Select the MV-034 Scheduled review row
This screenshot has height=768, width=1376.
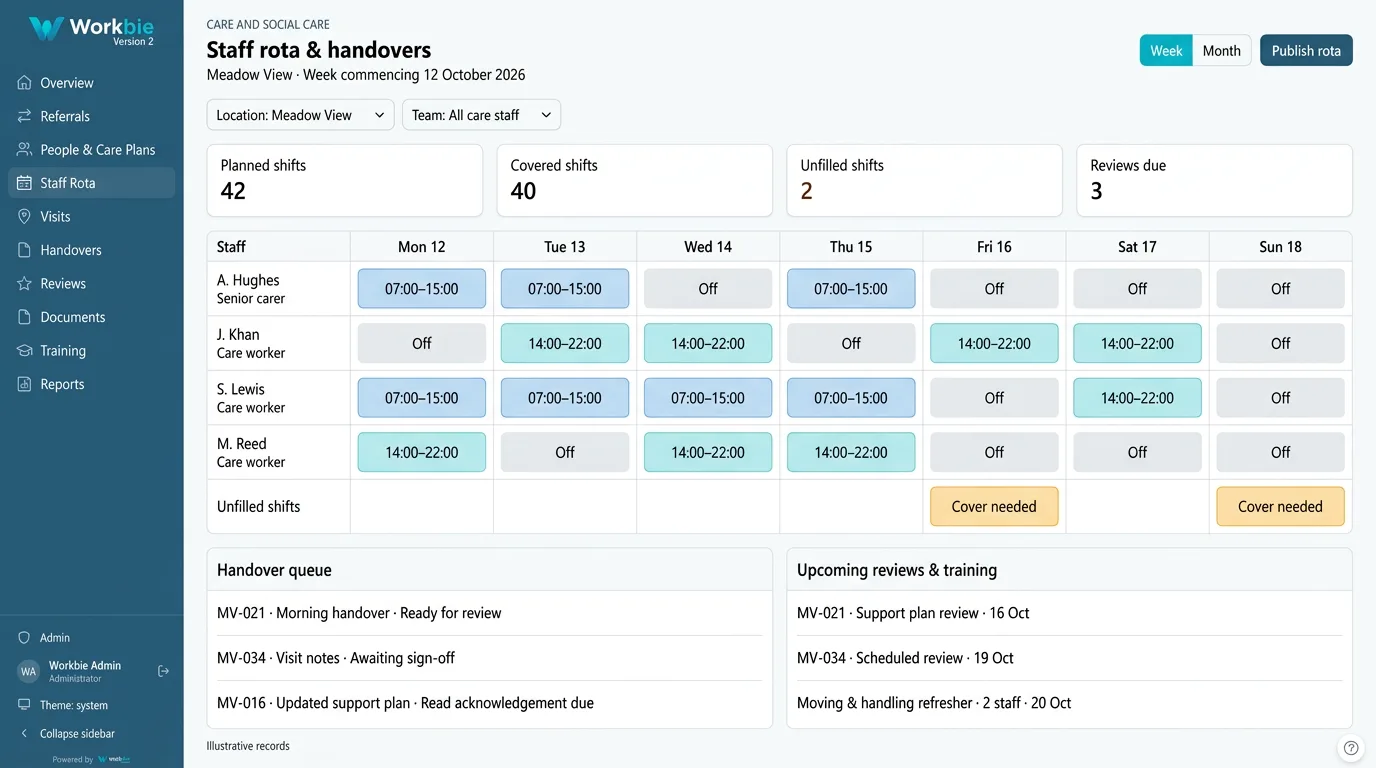point(1069,658)
